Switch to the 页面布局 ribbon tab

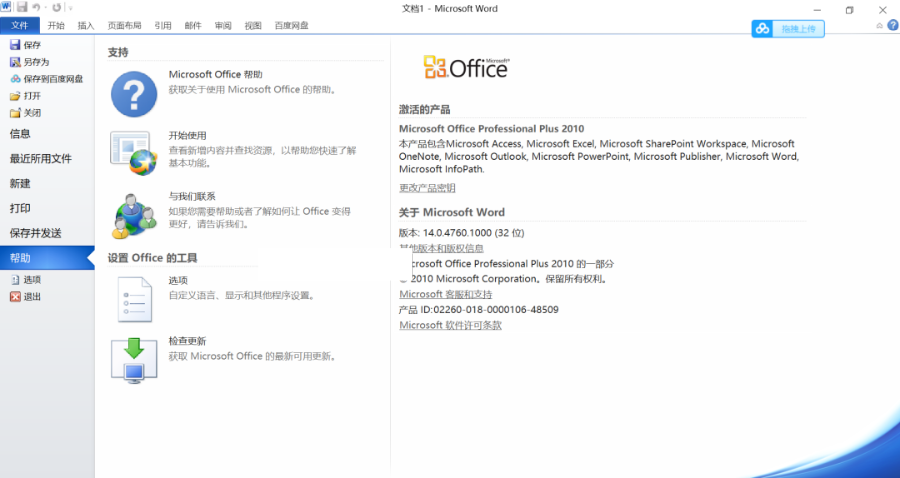(x=125, y=25)
